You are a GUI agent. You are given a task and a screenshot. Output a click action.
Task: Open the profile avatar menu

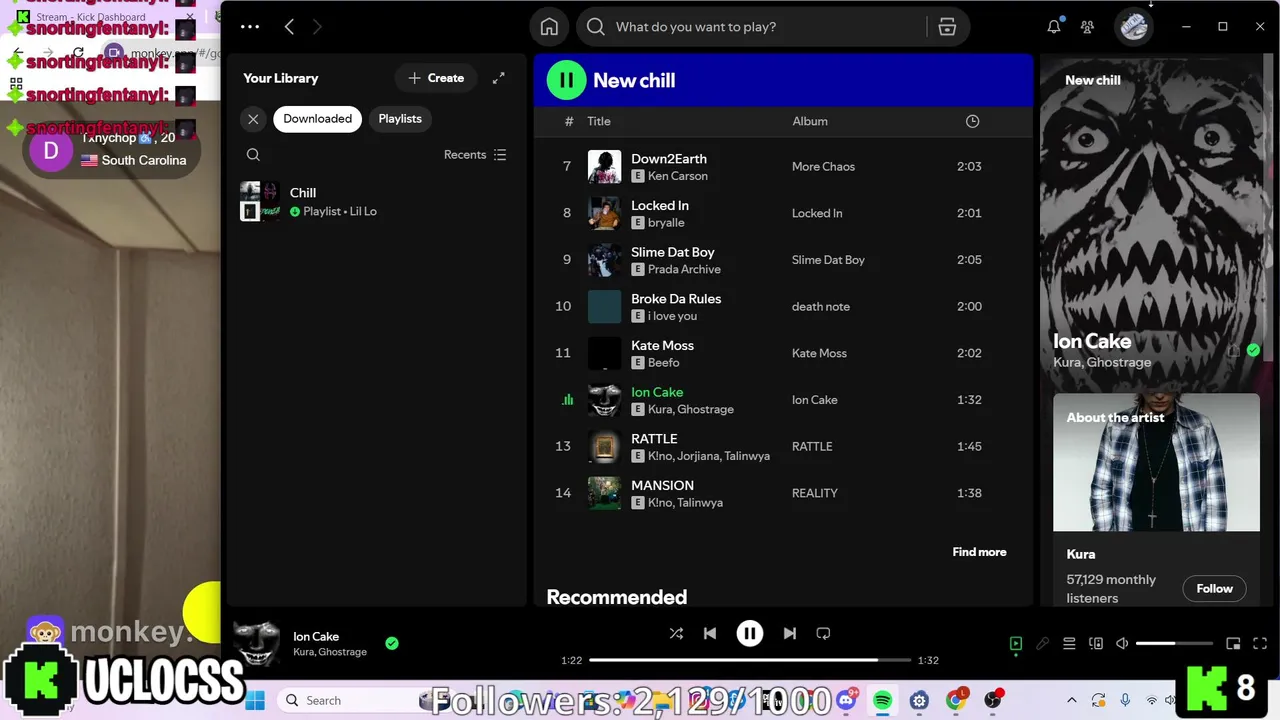click(x=1134, y=27)
